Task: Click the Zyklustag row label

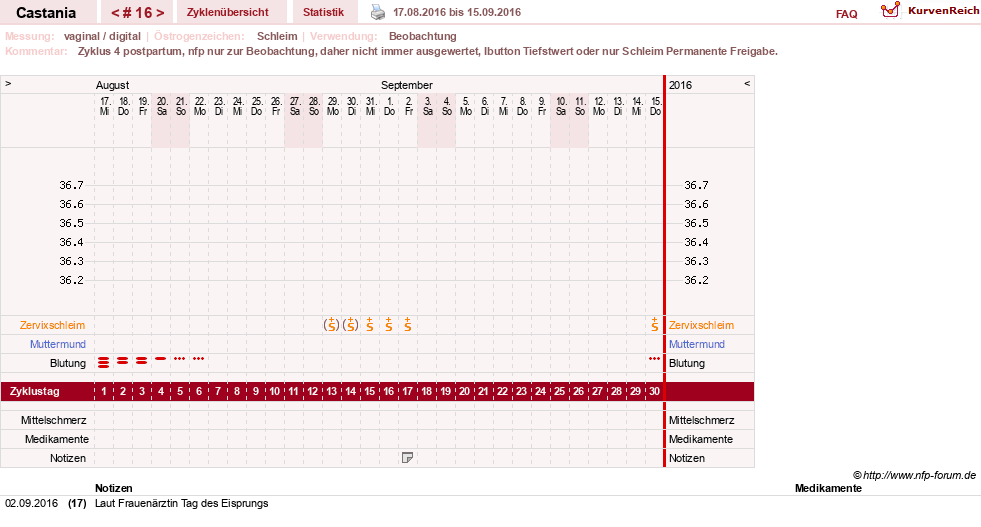Action: pos(34,391)
